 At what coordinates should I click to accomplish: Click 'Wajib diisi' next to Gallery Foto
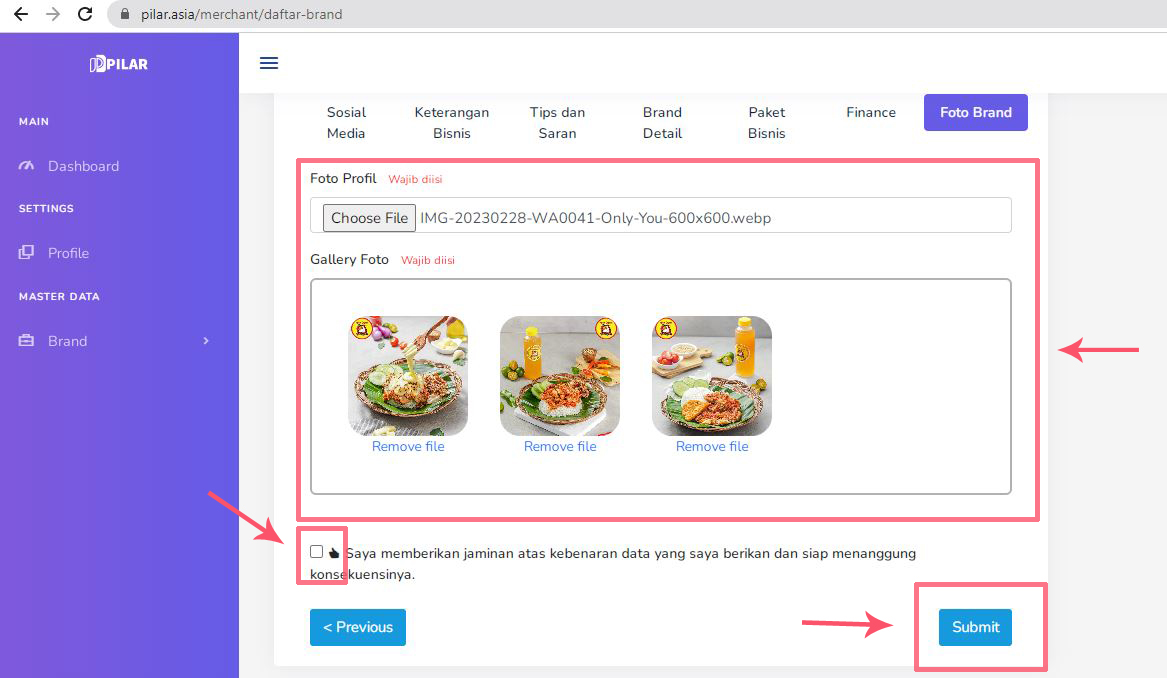(x=428, y=260)
